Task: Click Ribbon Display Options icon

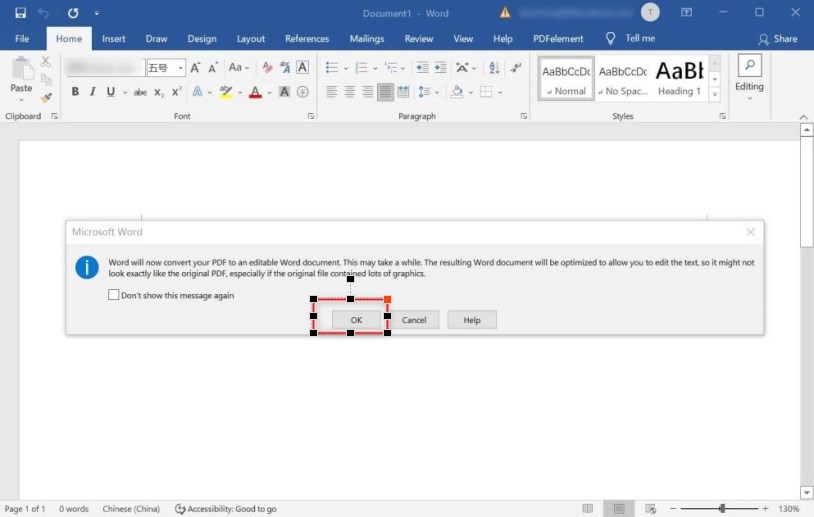Action: coord(686,12)
